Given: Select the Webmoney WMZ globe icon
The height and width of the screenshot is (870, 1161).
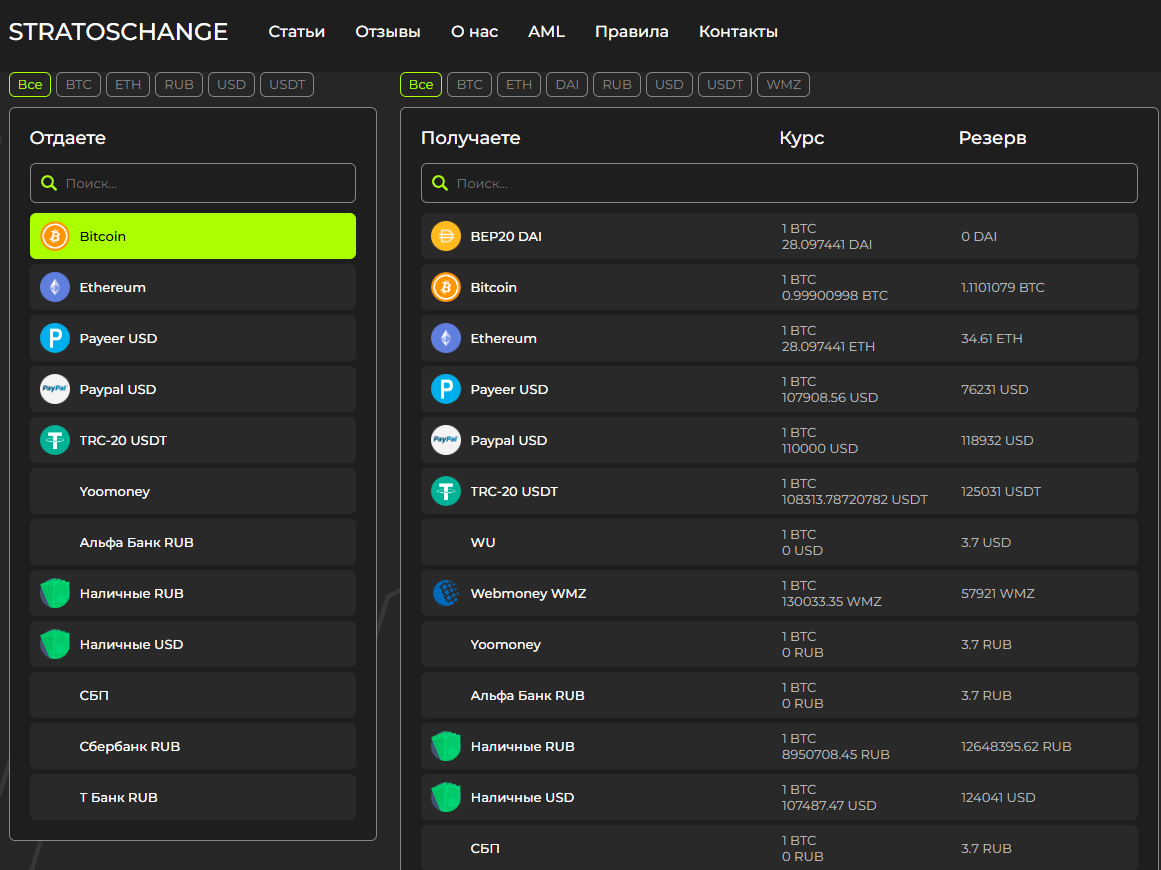Looking at the screenshot, I should pyautogui.click(x=446, y=593).
